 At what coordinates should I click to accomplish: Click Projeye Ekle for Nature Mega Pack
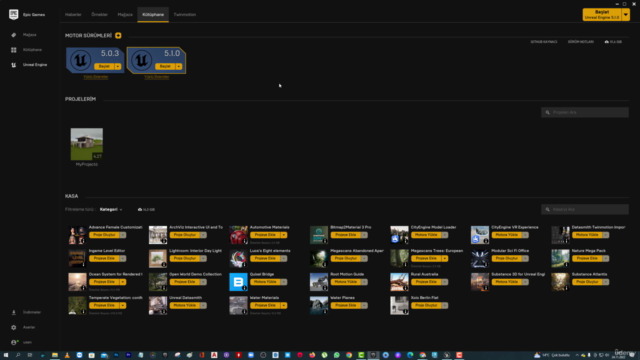coord(587,258)
